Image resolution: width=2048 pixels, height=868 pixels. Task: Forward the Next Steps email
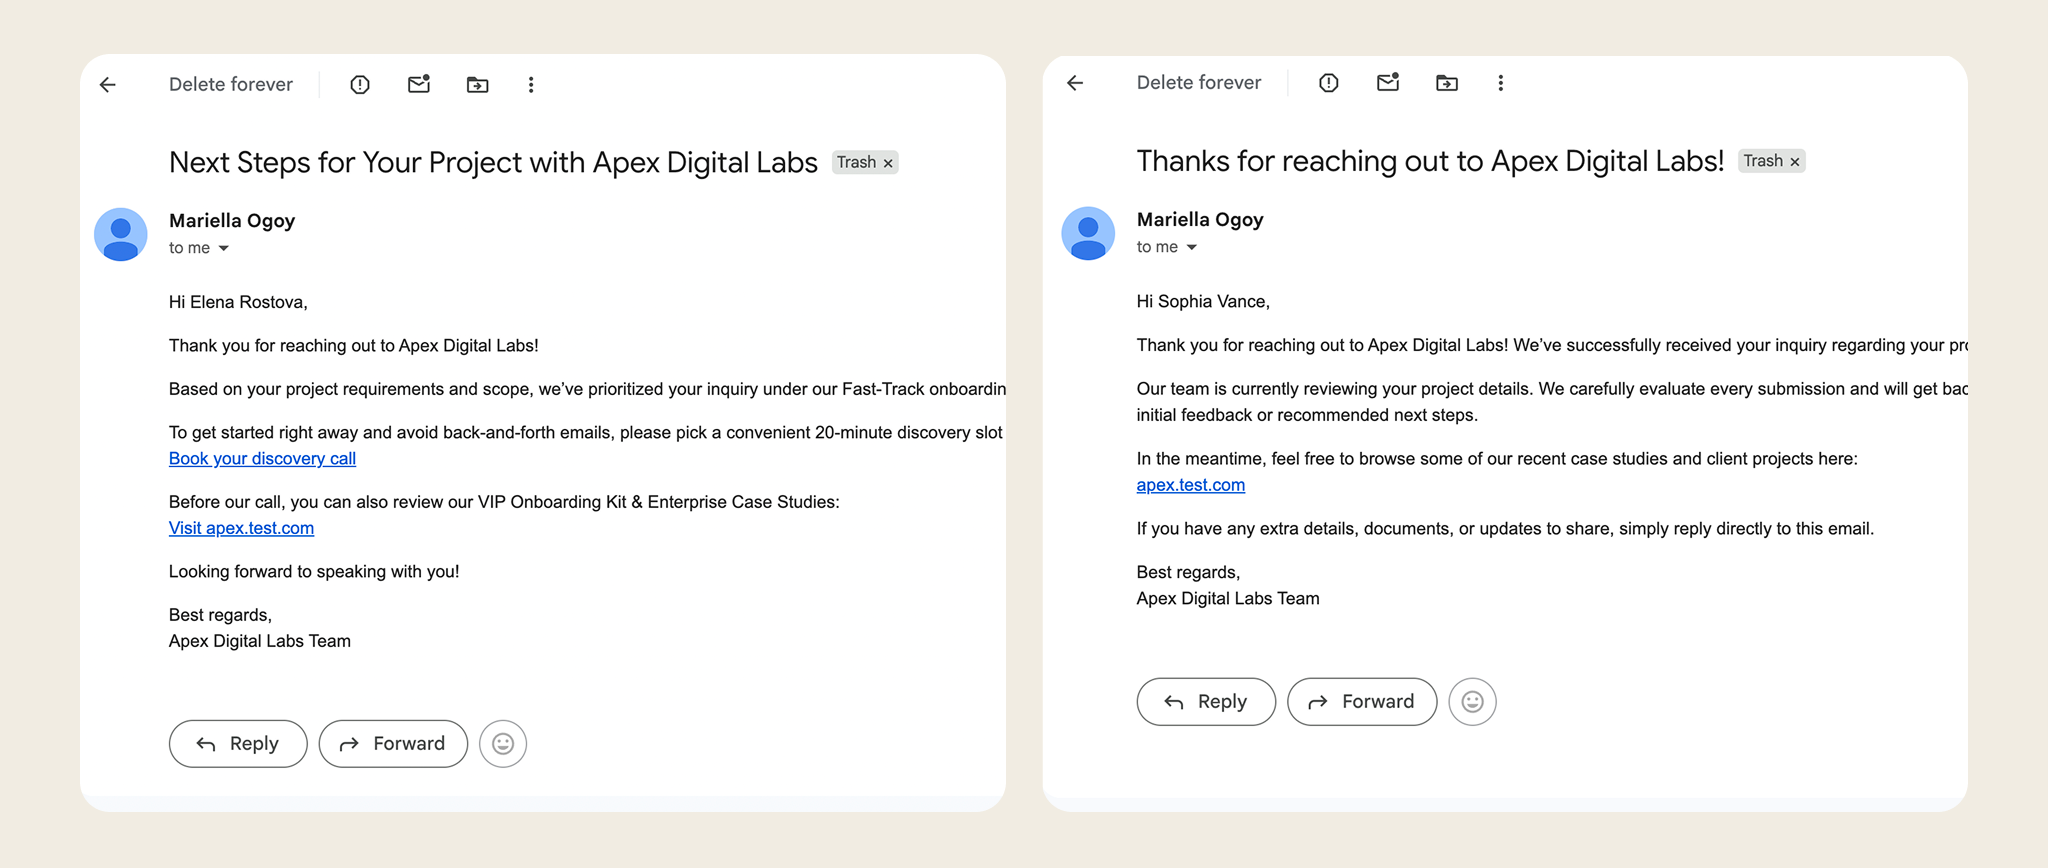393,744
